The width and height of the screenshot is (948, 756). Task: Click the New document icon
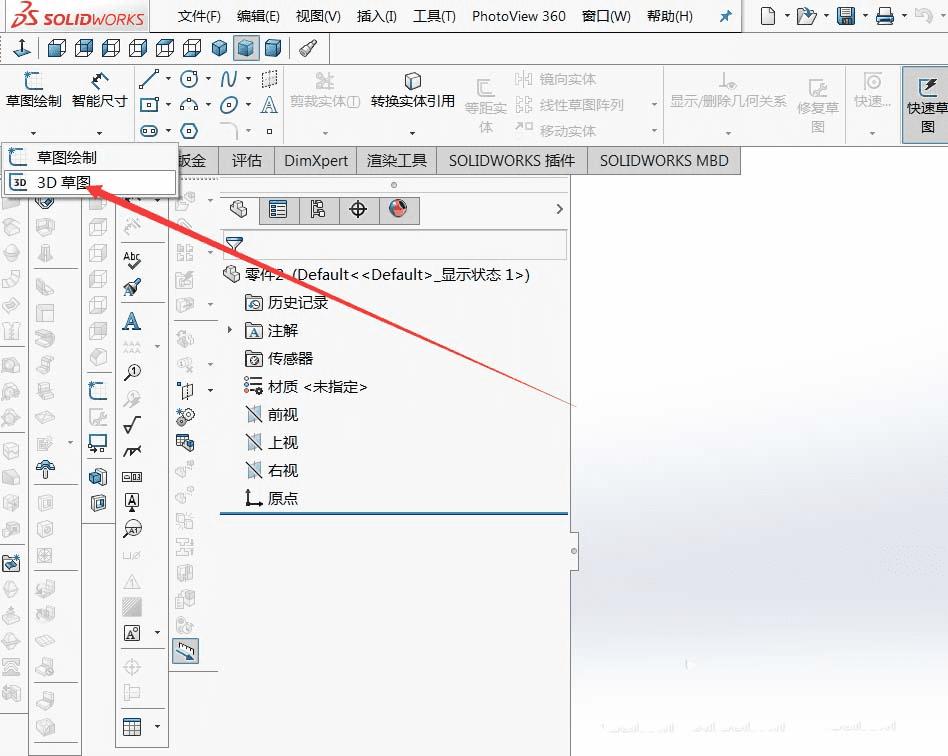click(x=767, y=16)
